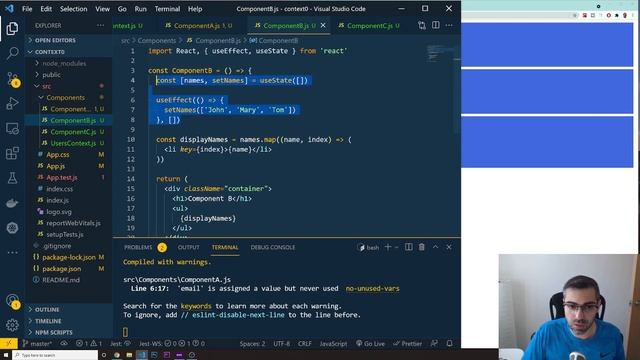
Task: Show additional activity bar views ellipsis
Action: tap(12, 252)
